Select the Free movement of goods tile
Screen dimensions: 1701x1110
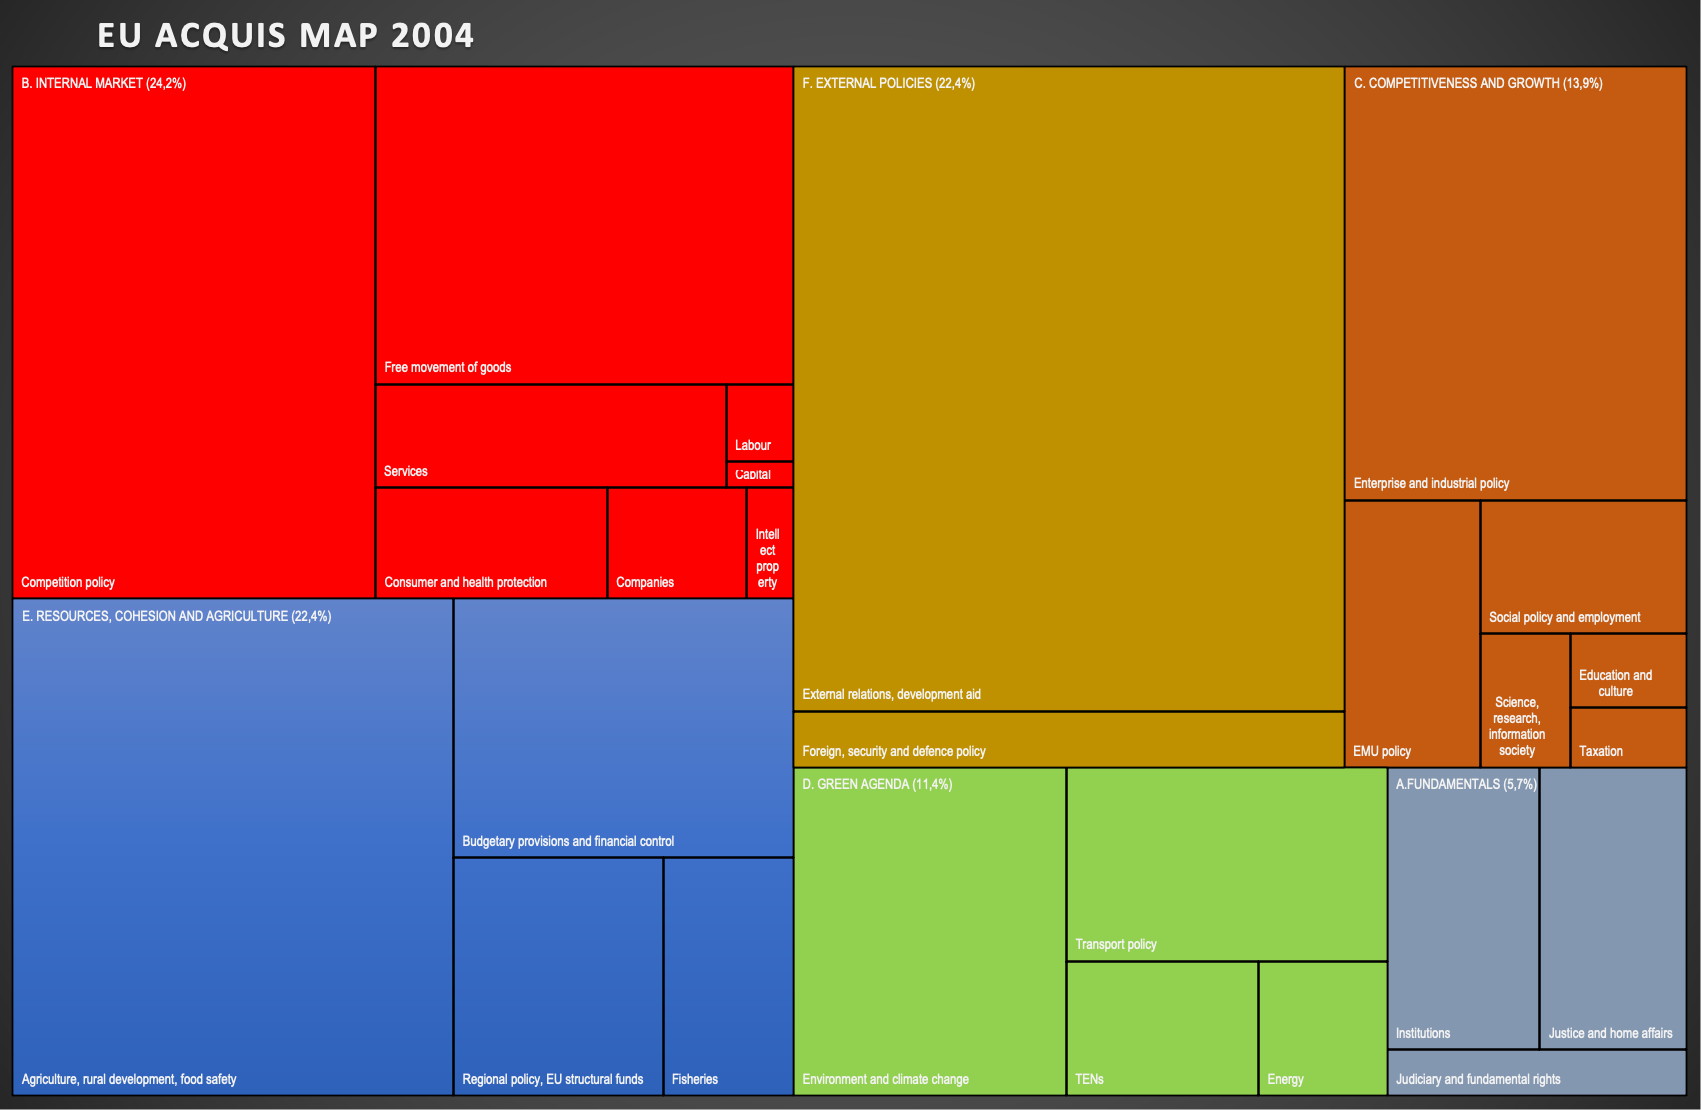point(584,225)
